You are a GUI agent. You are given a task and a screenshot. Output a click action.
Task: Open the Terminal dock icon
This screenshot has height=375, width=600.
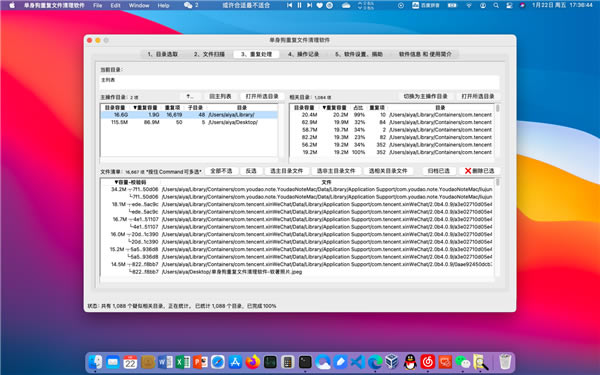pos(305,362)
